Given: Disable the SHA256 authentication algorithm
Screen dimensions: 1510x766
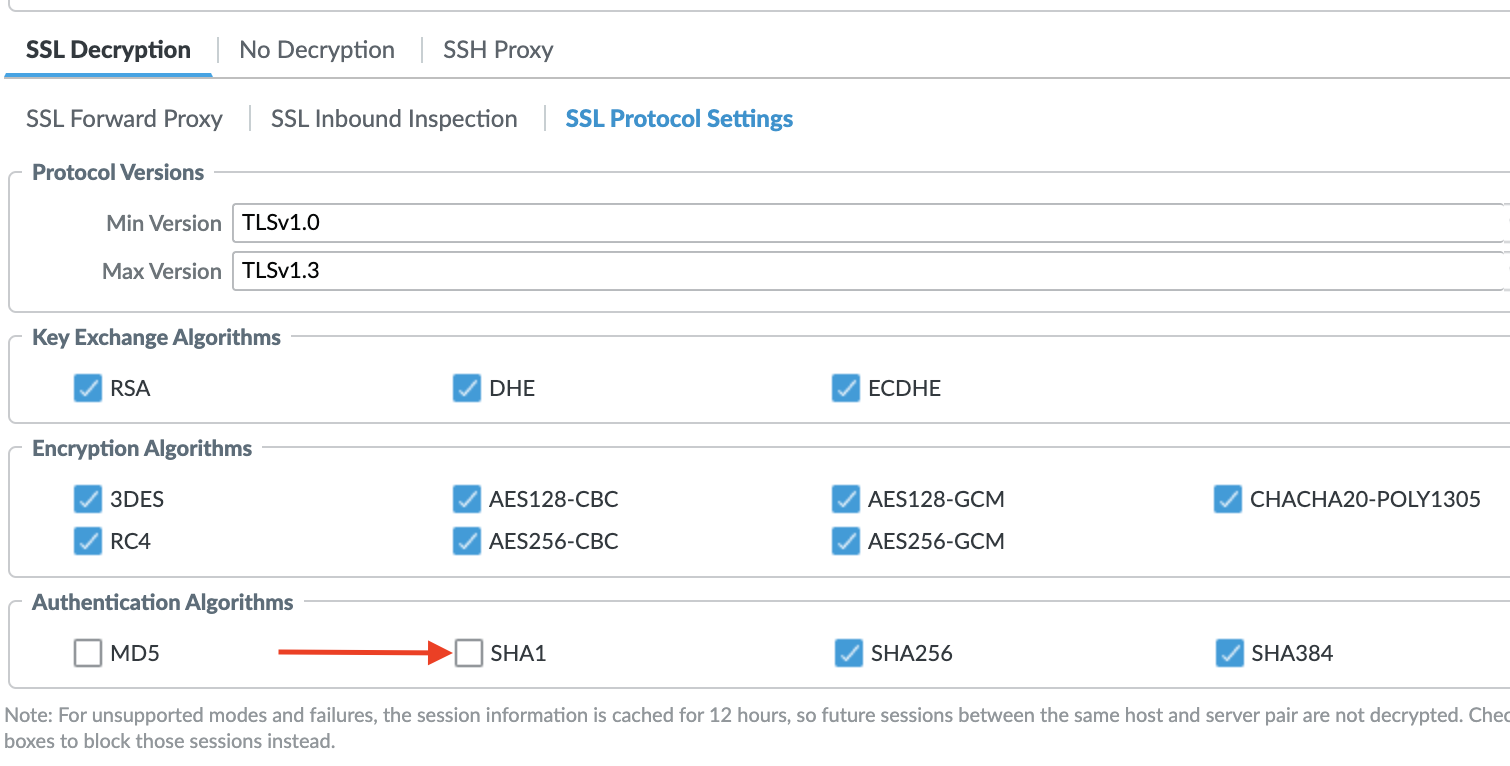Looking at the screenshot, I should (x=847, y=653).
